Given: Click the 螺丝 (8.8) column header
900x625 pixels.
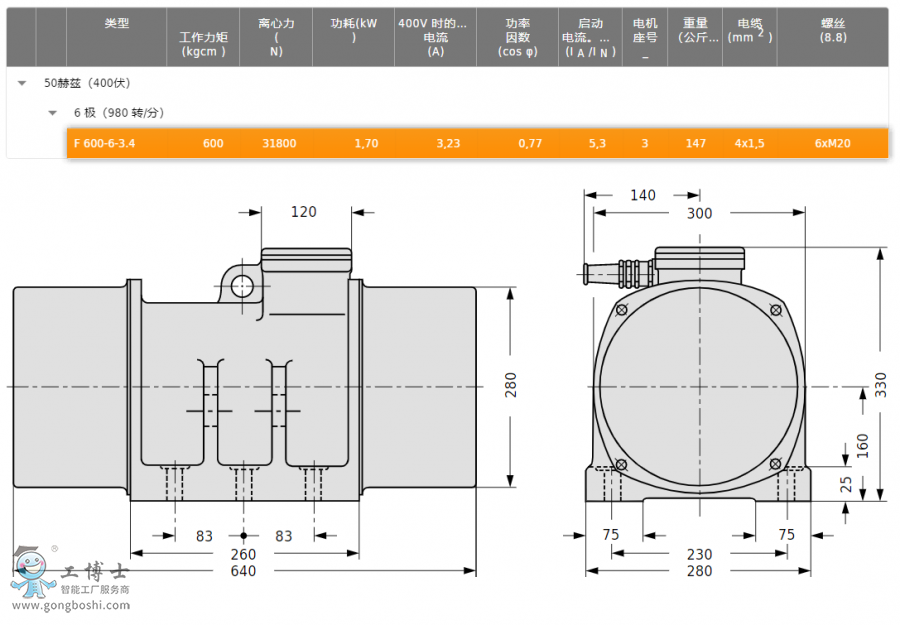Looking at the screenshot, I should pos(833,37).
